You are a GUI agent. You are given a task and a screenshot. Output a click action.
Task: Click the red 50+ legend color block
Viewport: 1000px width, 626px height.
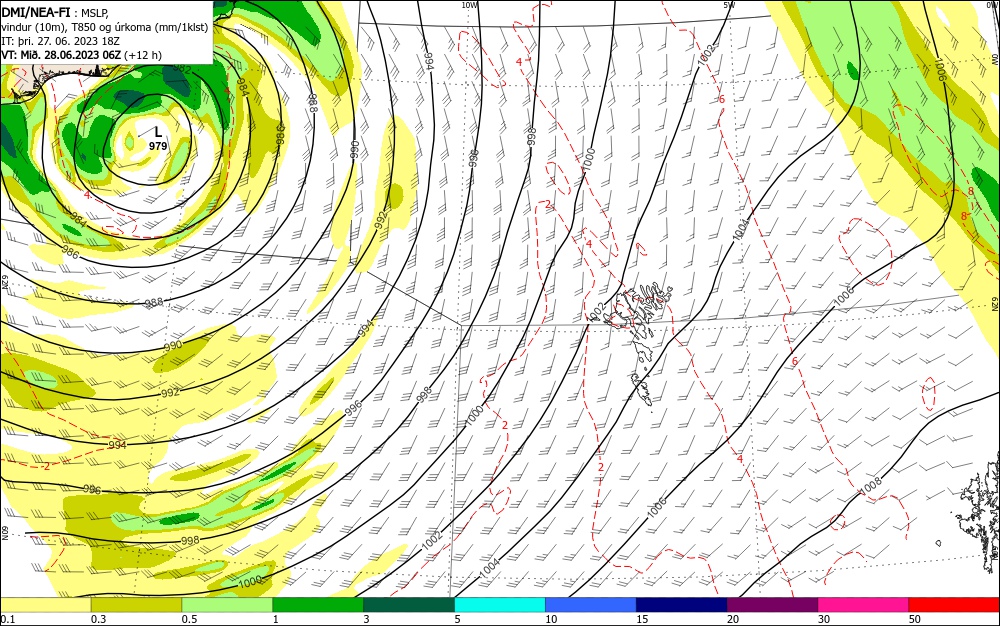click(x=954, y=605)
